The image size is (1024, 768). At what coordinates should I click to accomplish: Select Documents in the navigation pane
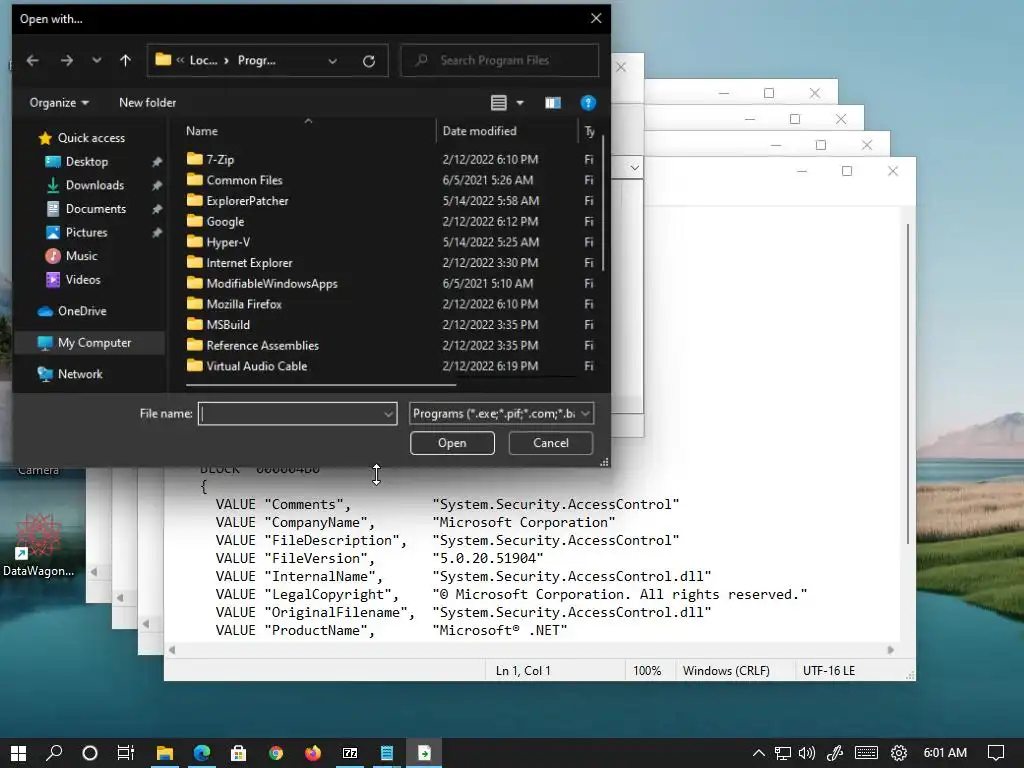[x=96, y=208]
